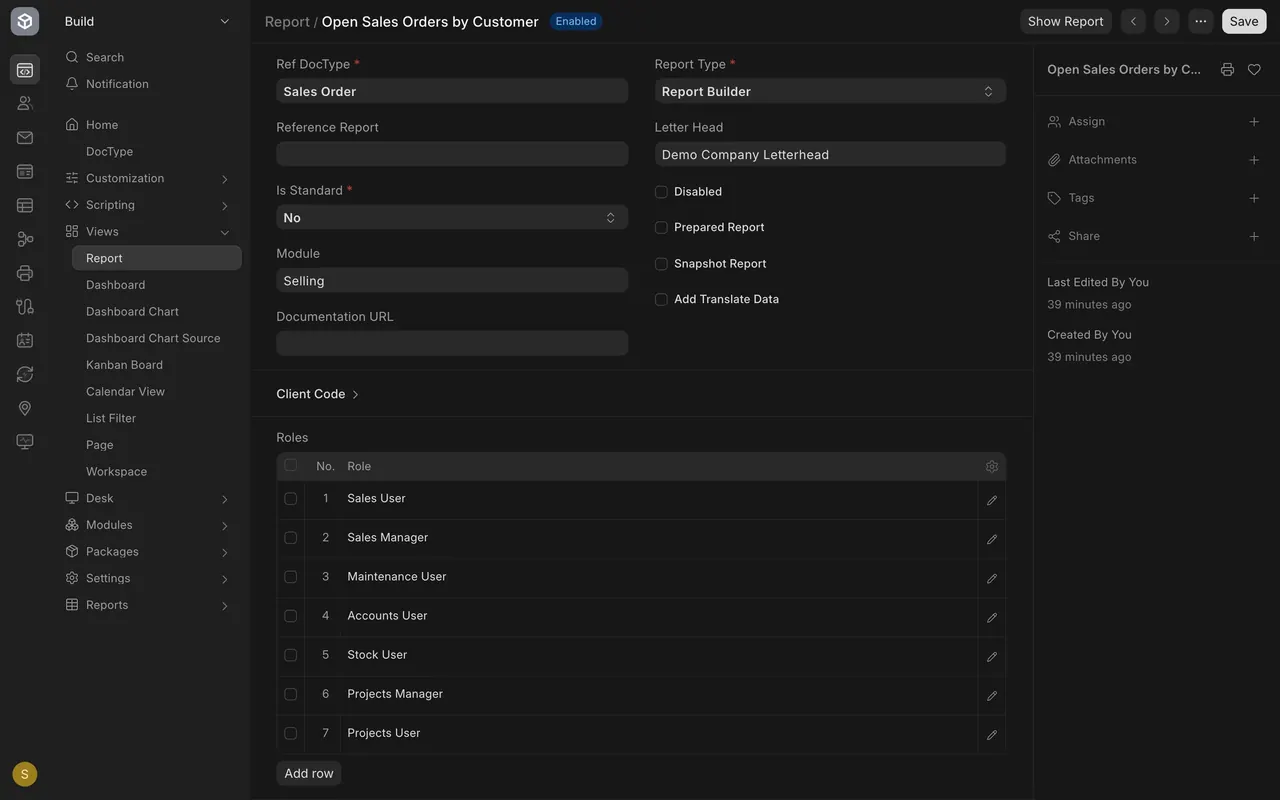Tick the Disabled checkbox
1280x800 pixels.
point(661,192)
